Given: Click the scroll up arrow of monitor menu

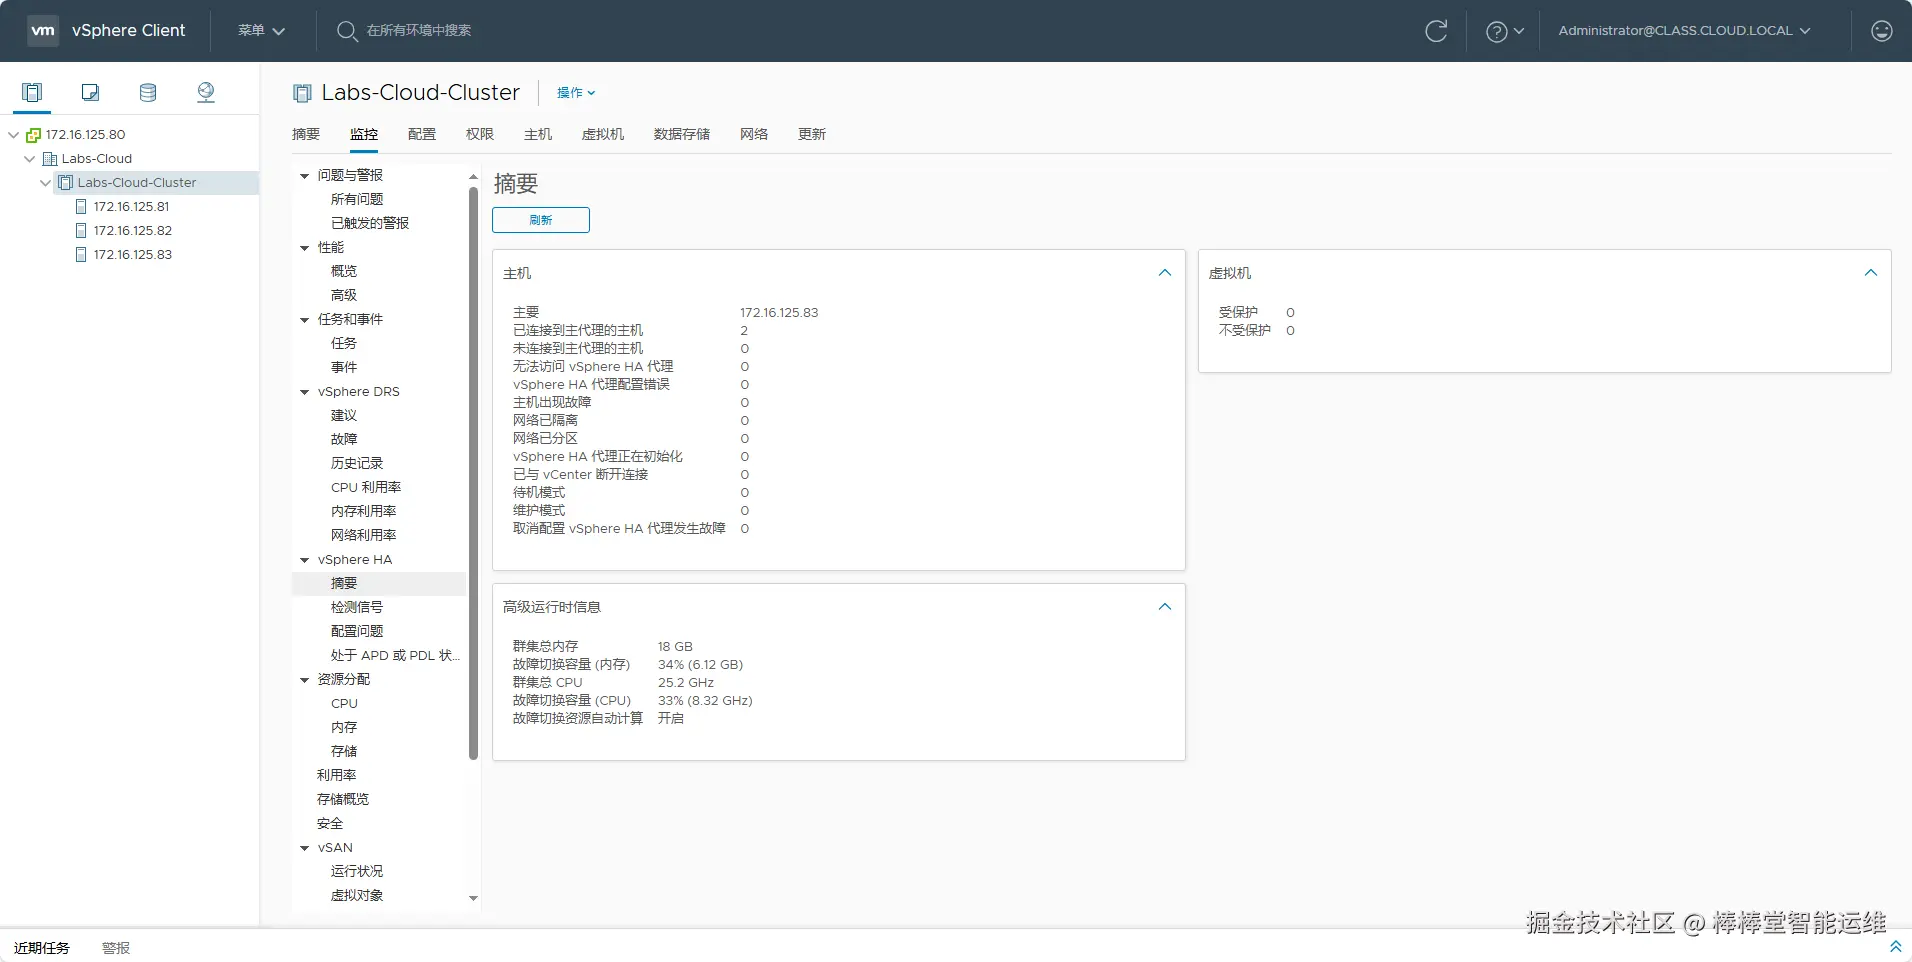Looking at the screenshot, I should pyautogui.click(x=473, y=177).
